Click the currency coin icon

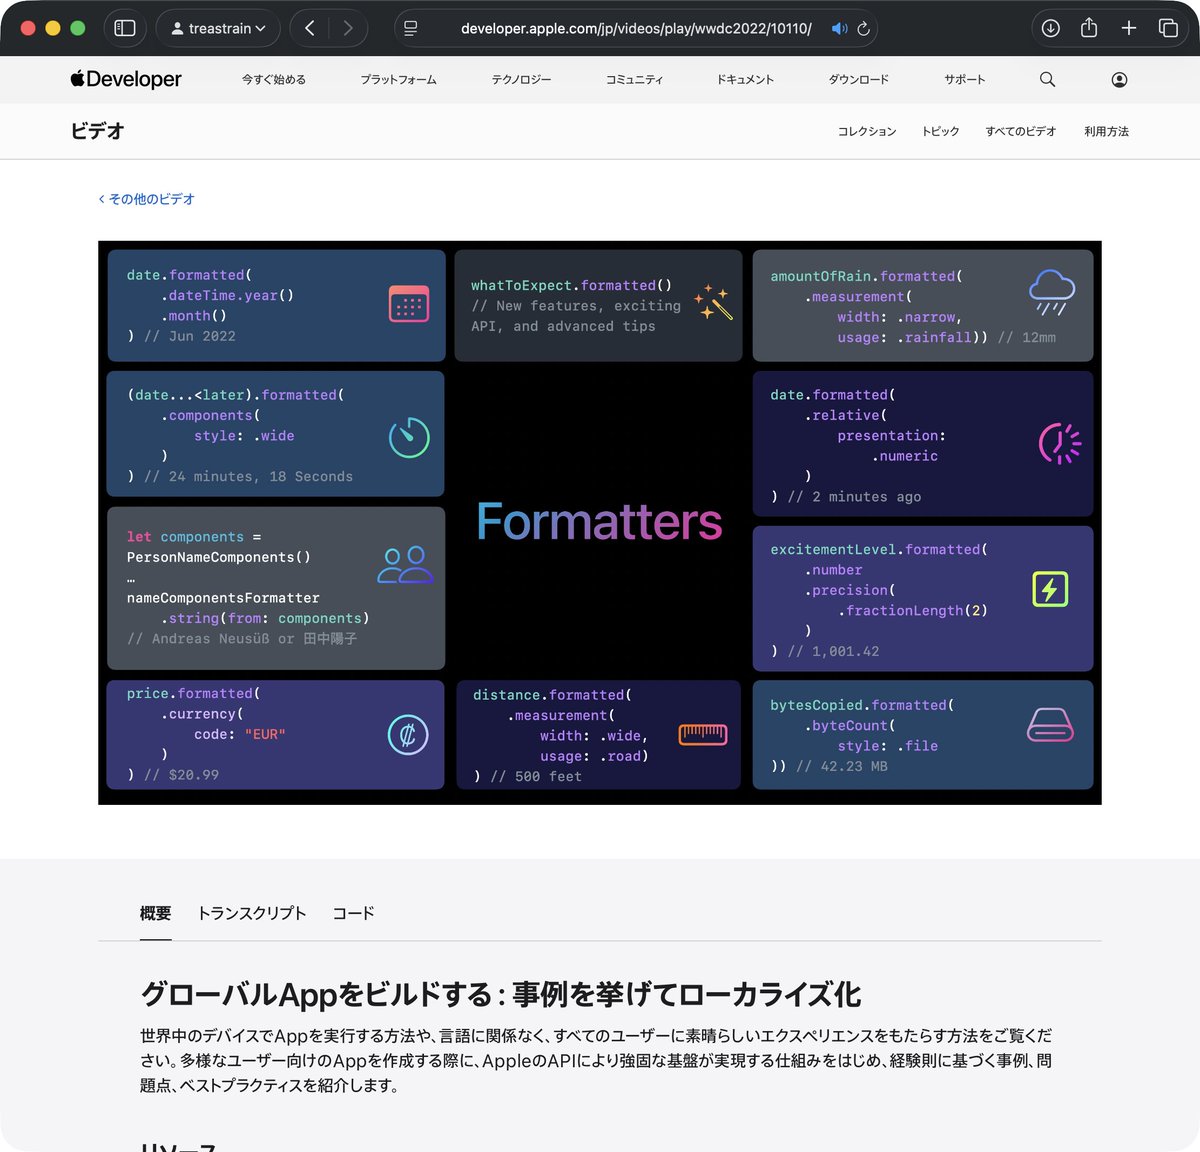pos(408,736)
